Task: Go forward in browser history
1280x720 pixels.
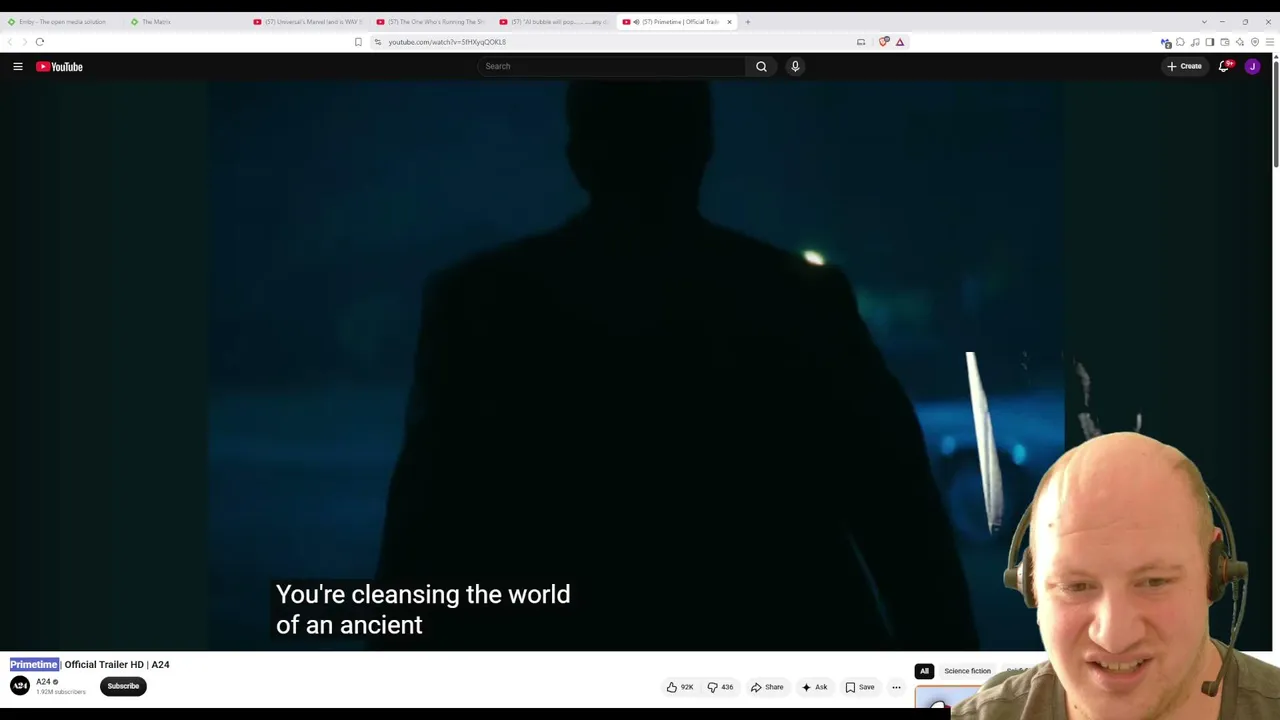Action: [x=24, y=42]
